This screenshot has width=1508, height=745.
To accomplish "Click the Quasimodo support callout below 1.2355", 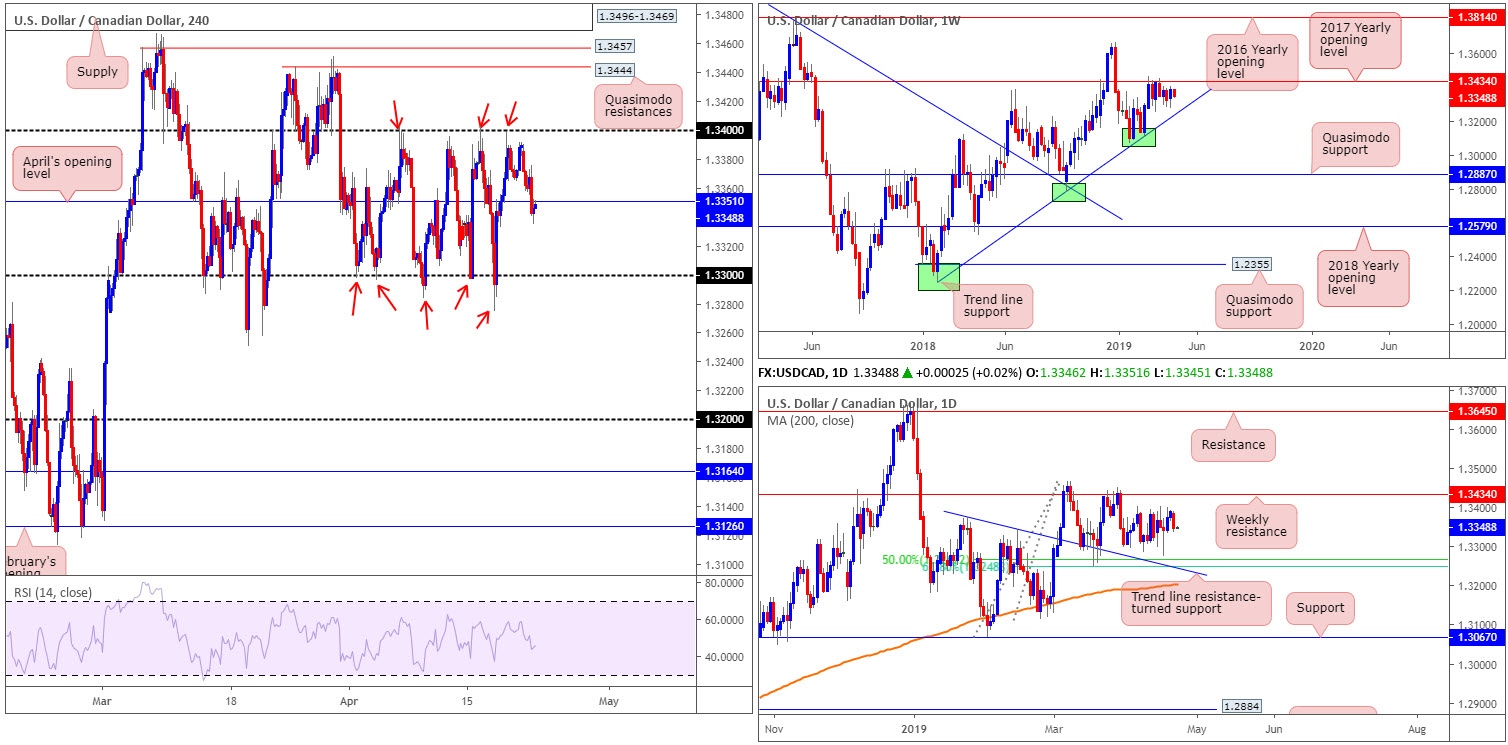I will pos(1258,305).
